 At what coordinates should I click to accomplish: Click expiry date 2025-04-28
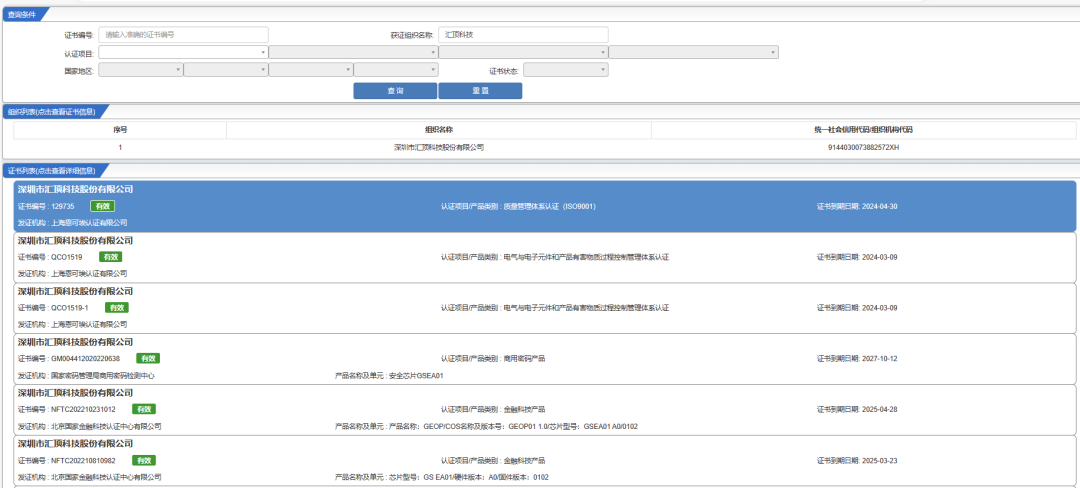click(x=880, y=410)
